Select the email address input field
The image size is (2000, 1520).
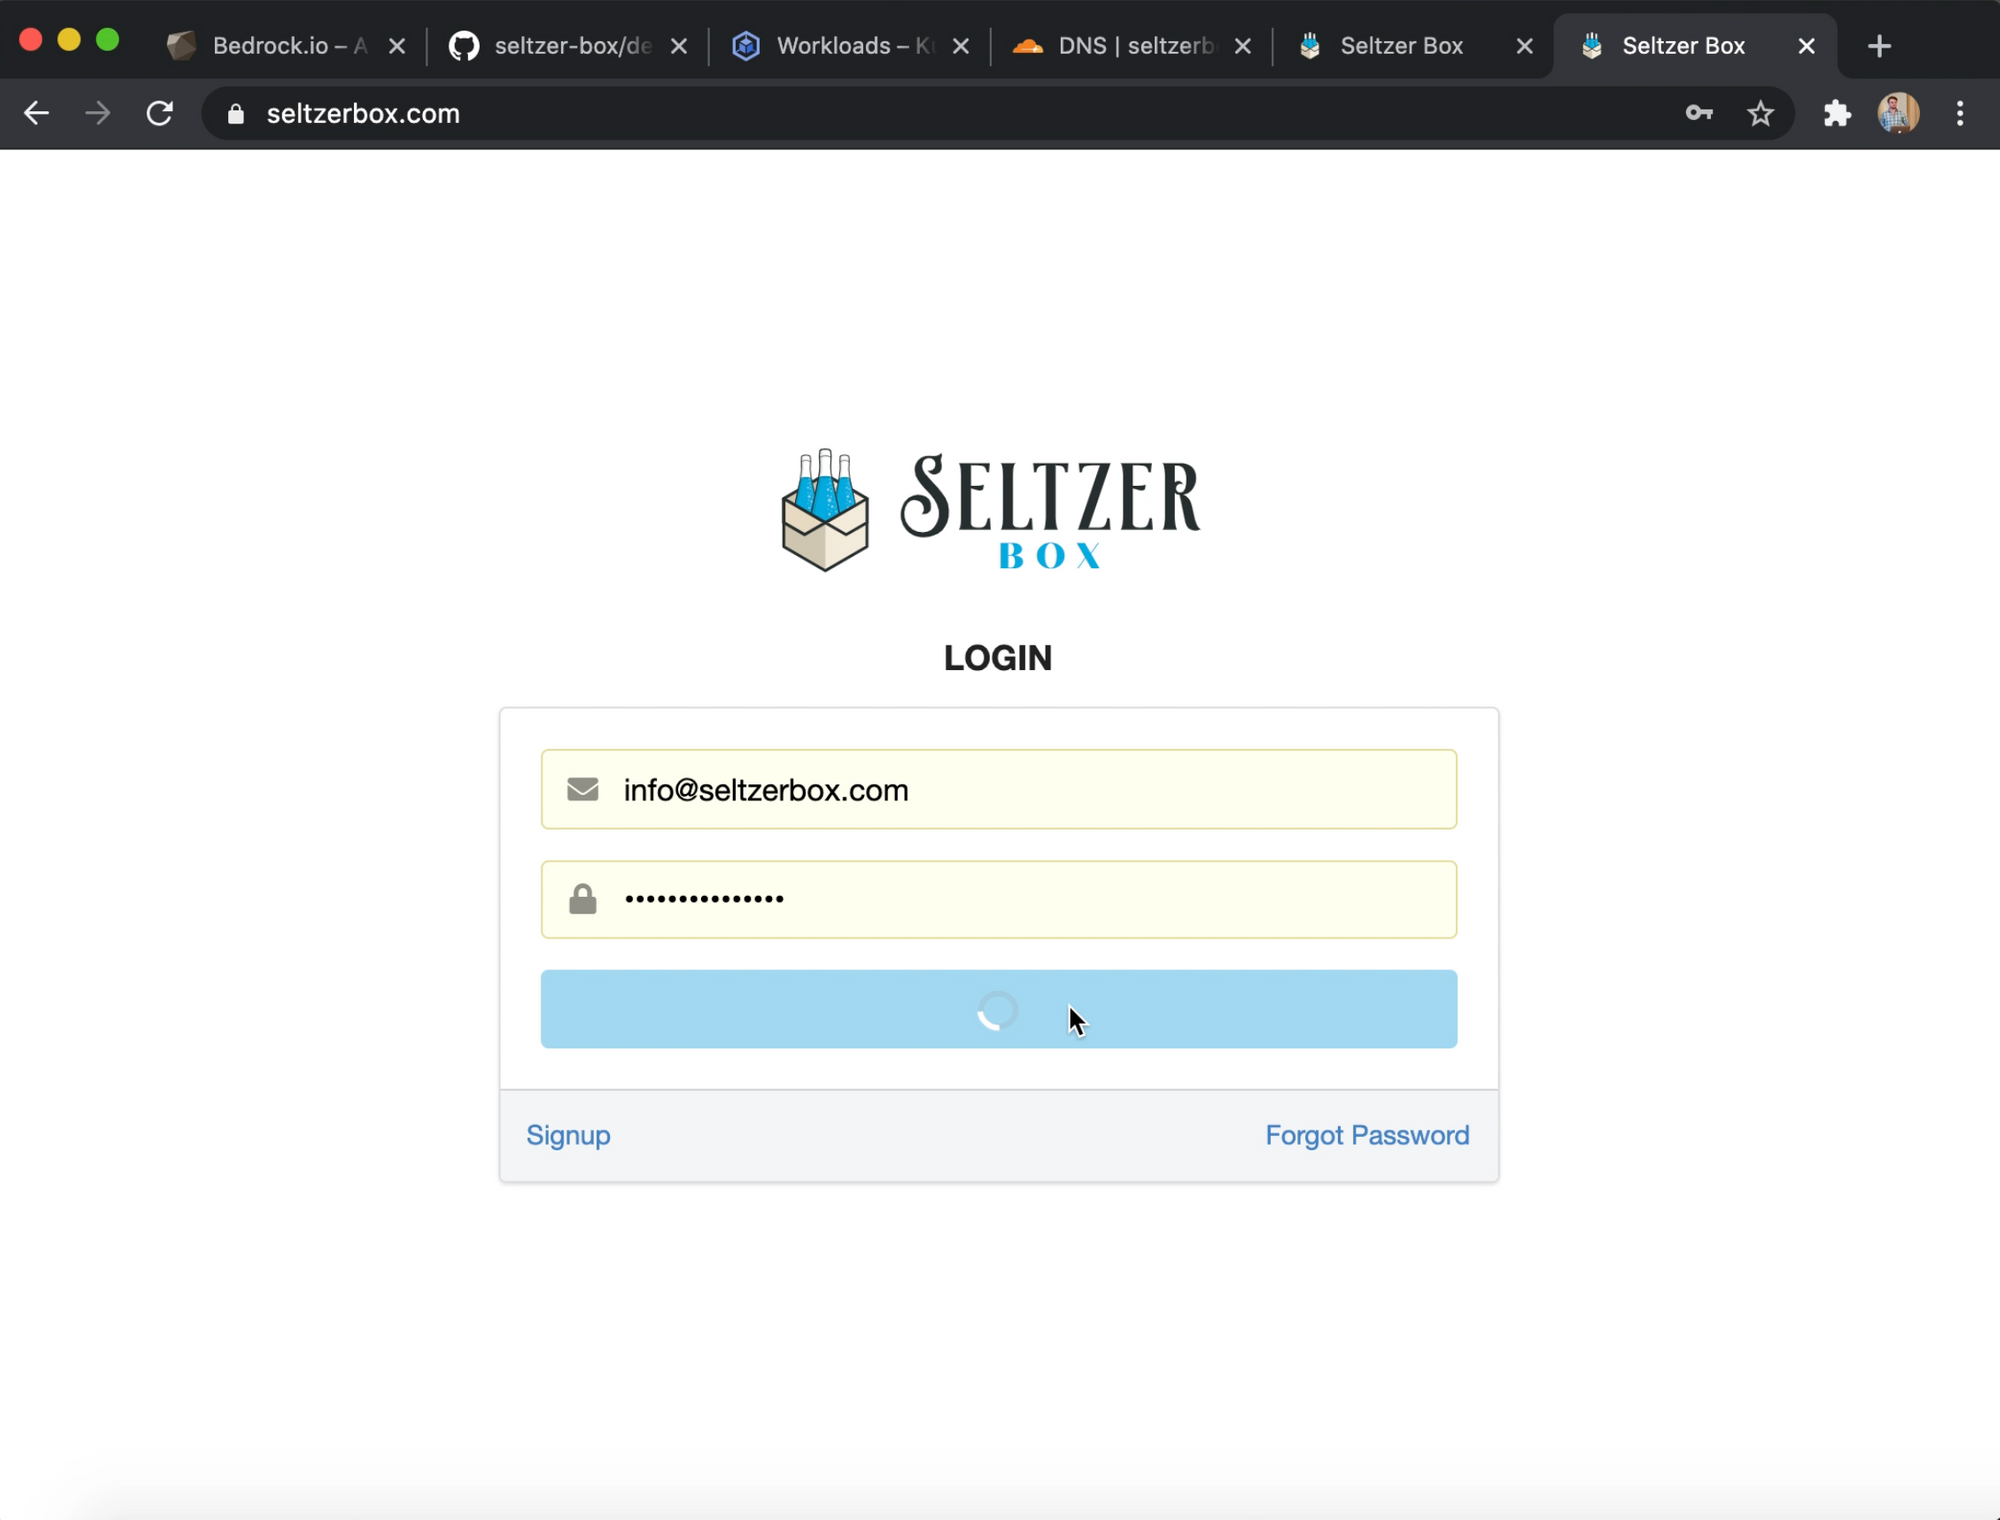click(998, 789)
